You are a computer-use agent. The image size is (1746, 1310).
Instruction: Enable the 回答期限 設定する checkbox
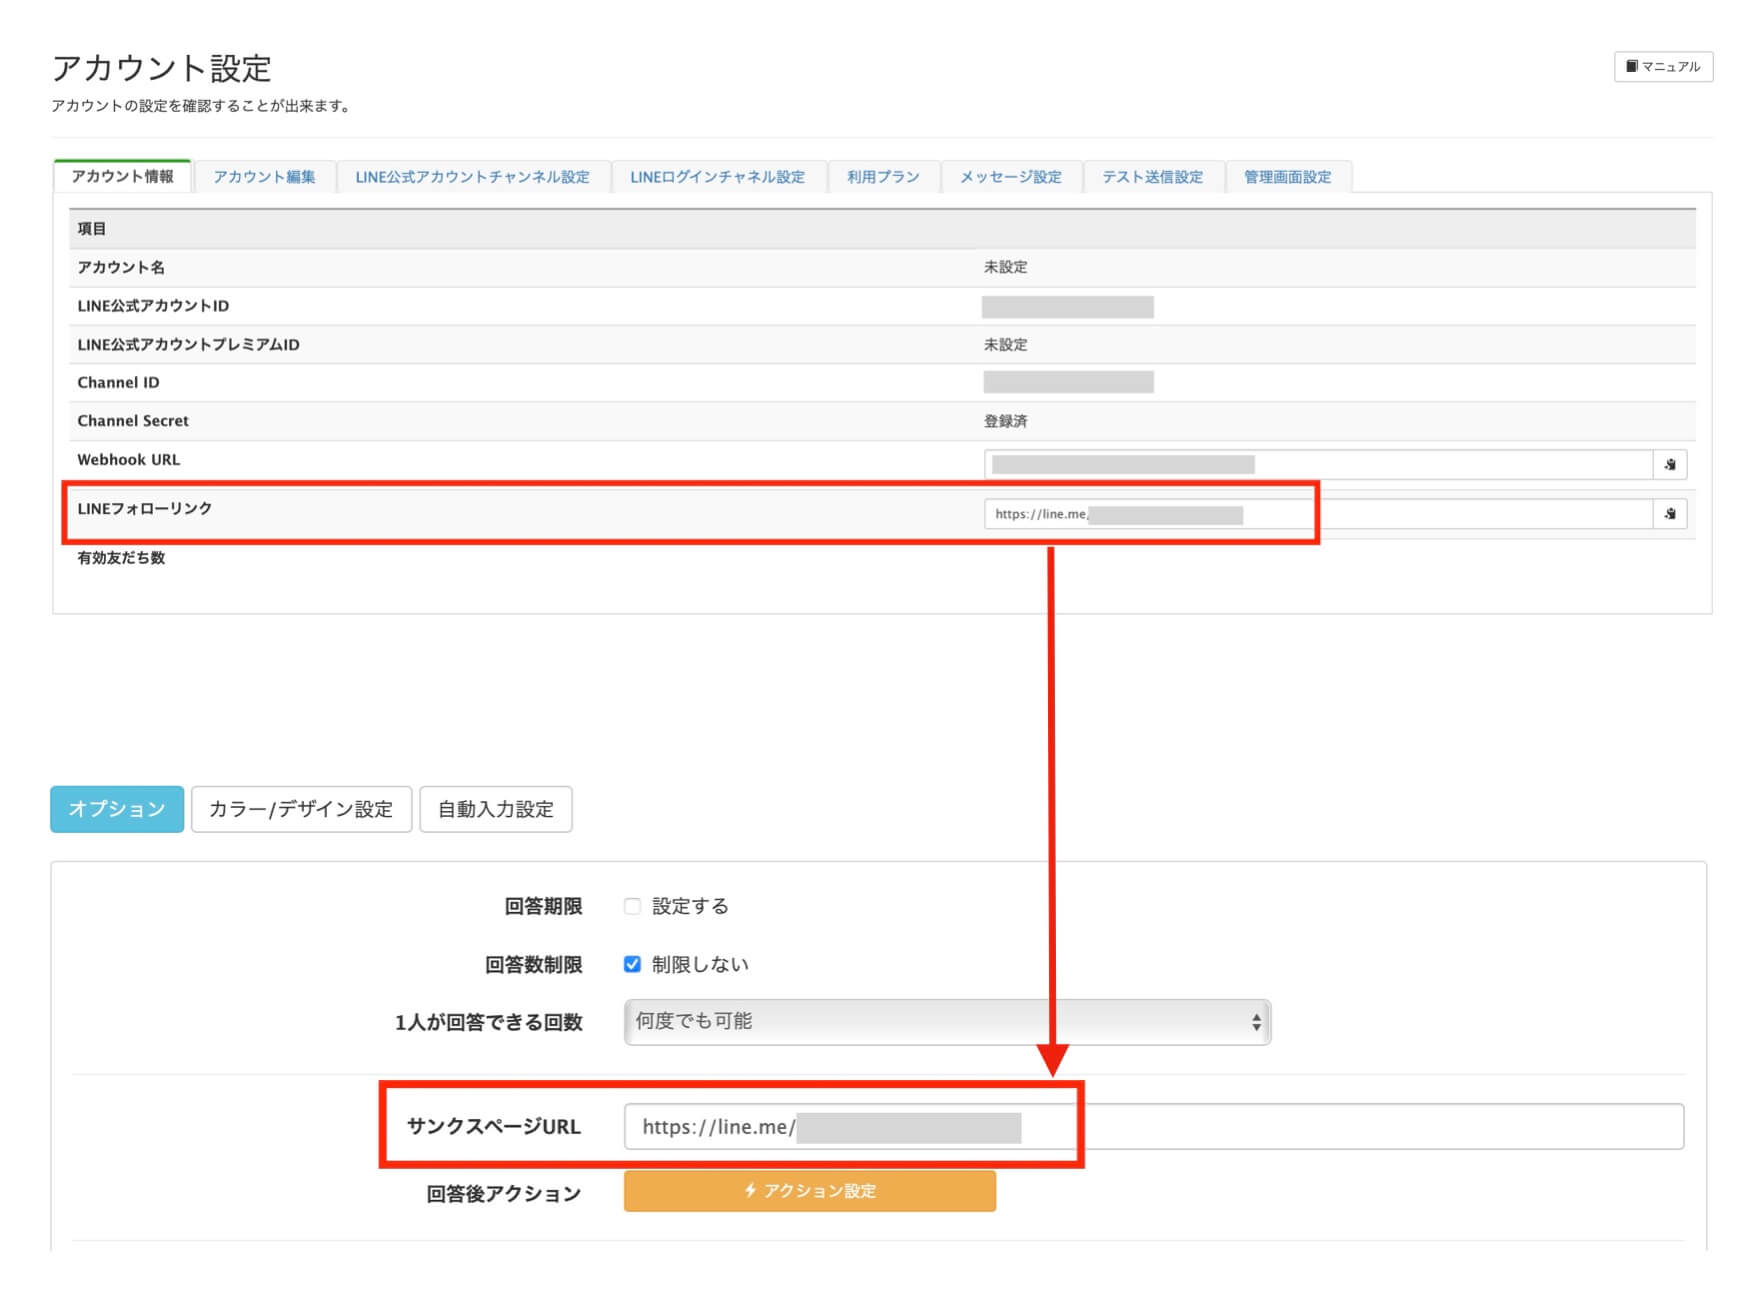632,906
